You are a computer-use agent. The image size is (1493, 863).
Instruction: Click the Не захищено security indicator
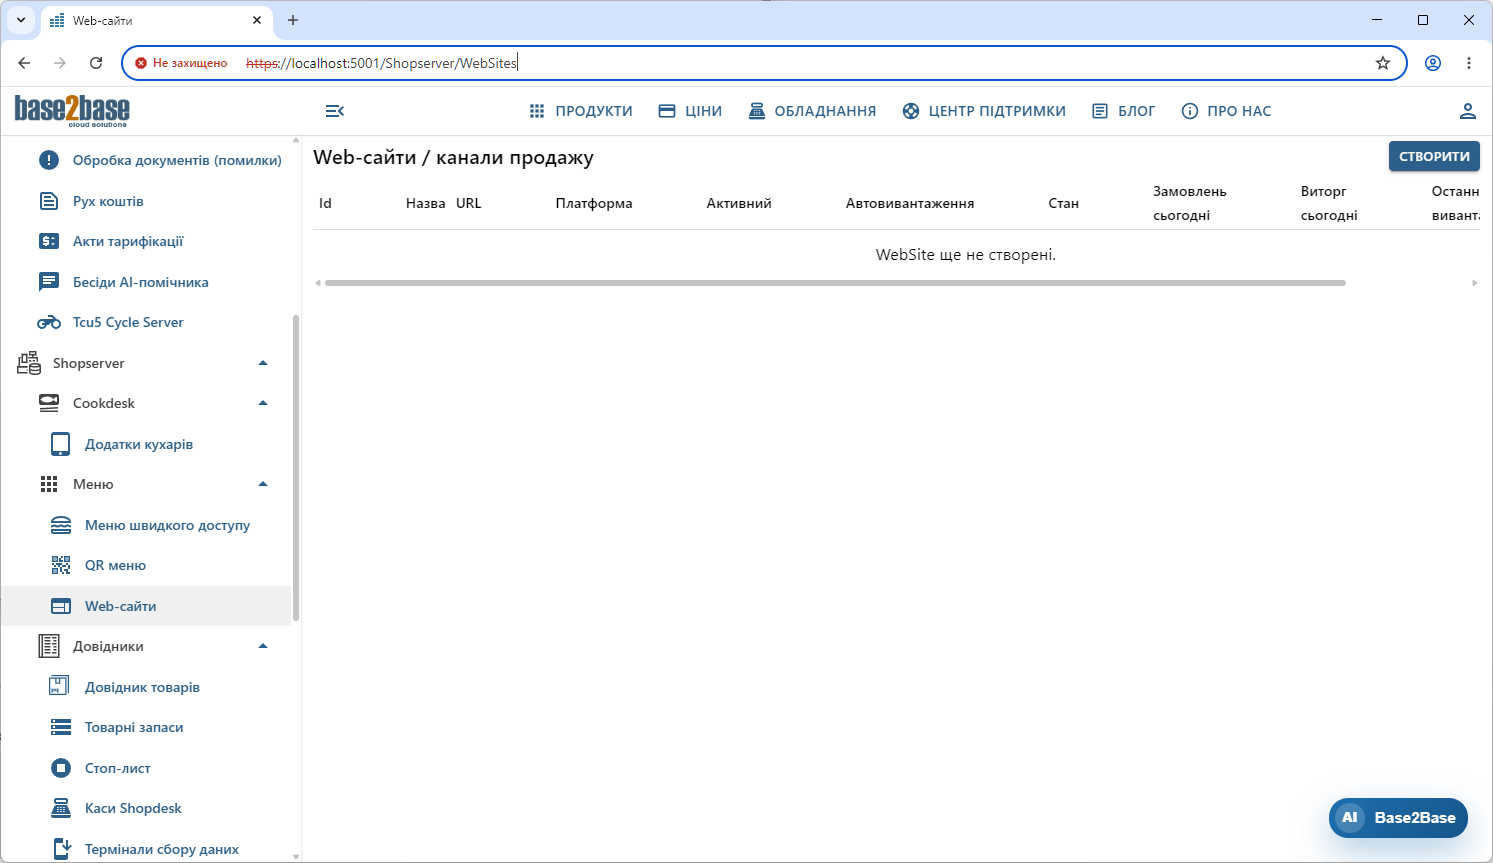(181, 63)
